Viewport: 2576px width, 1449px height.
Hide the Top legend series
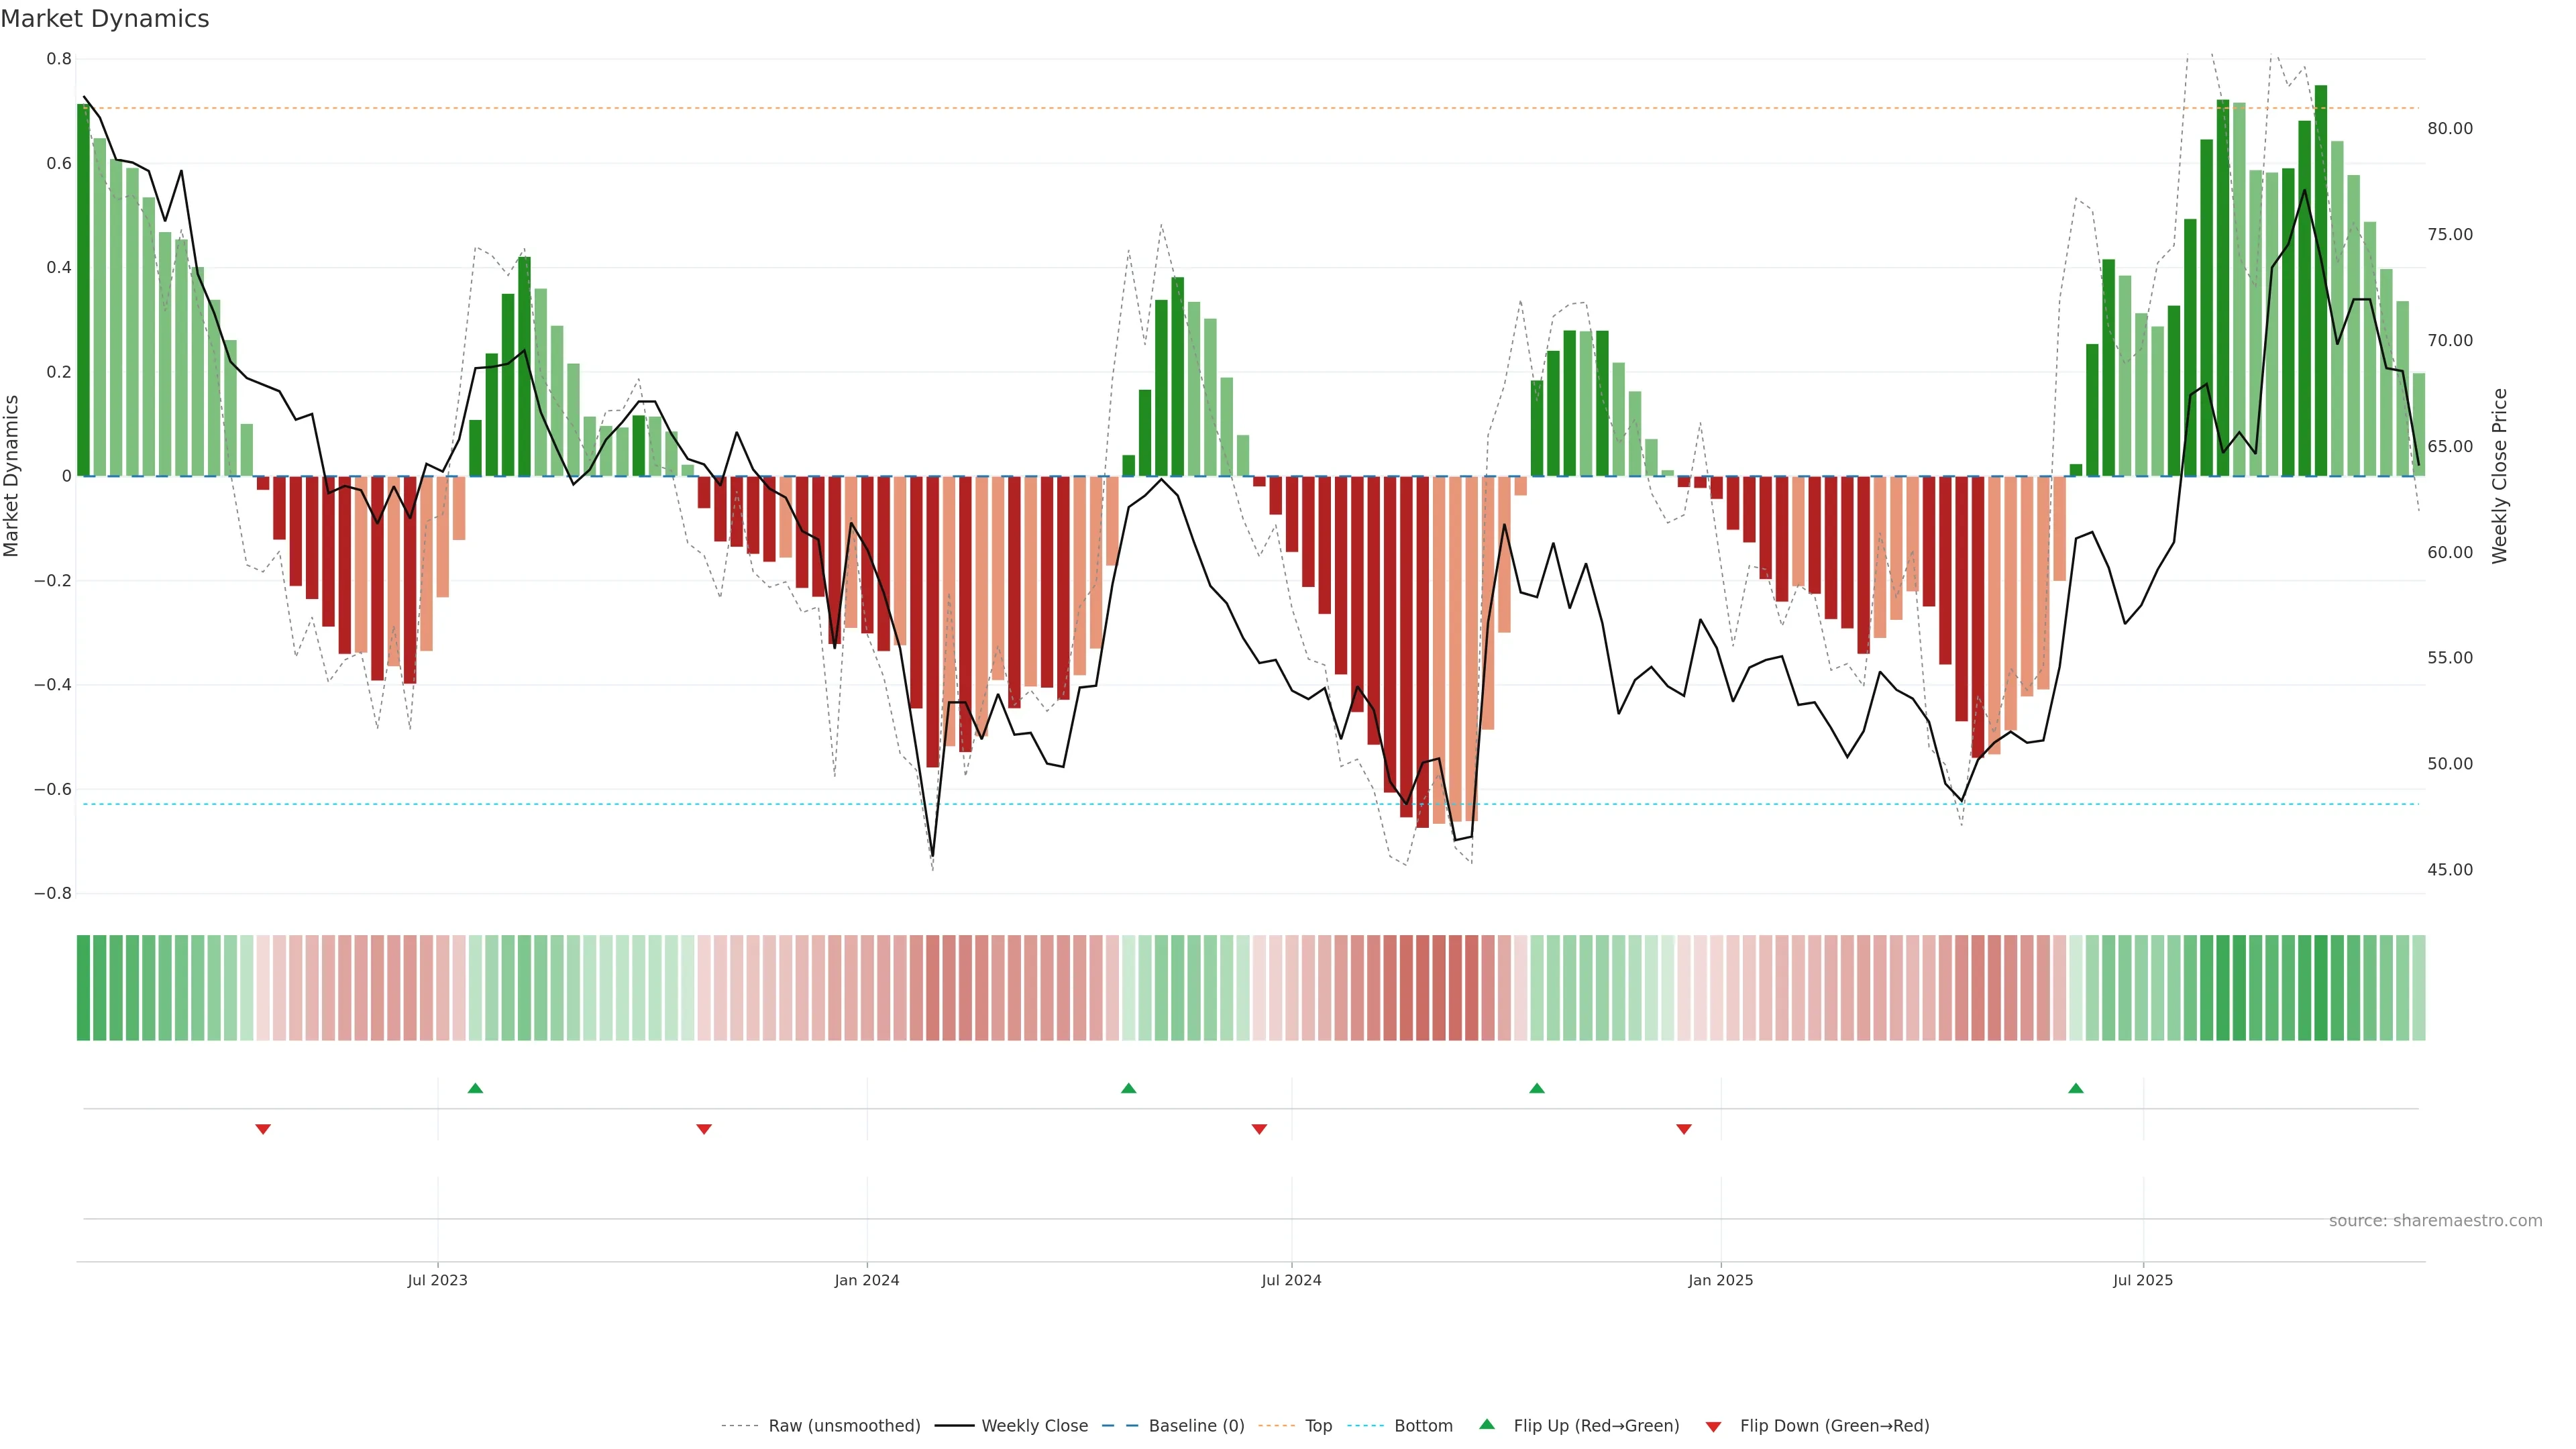point(1318,1425)
